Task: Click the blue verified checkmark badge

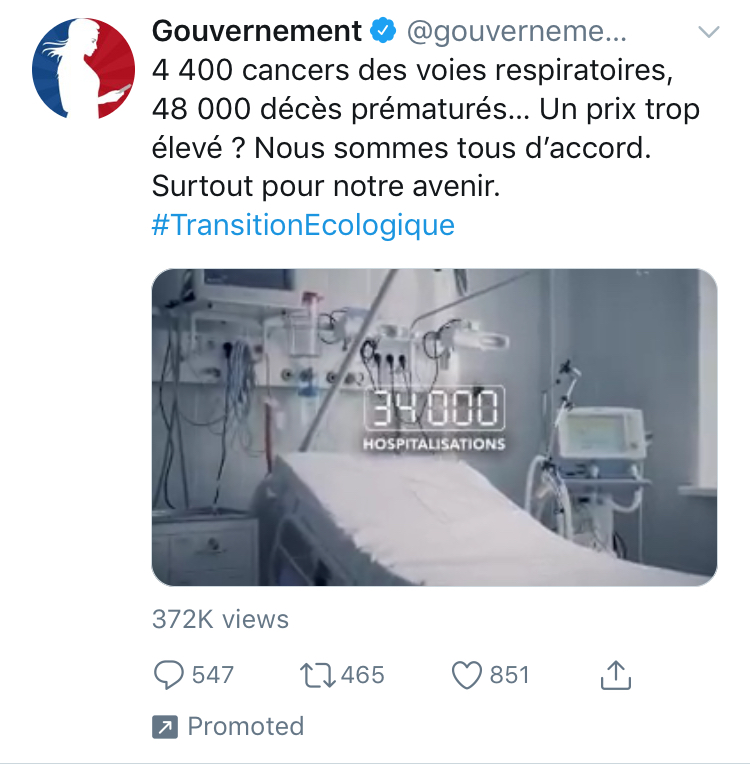Action: (383, 31)
